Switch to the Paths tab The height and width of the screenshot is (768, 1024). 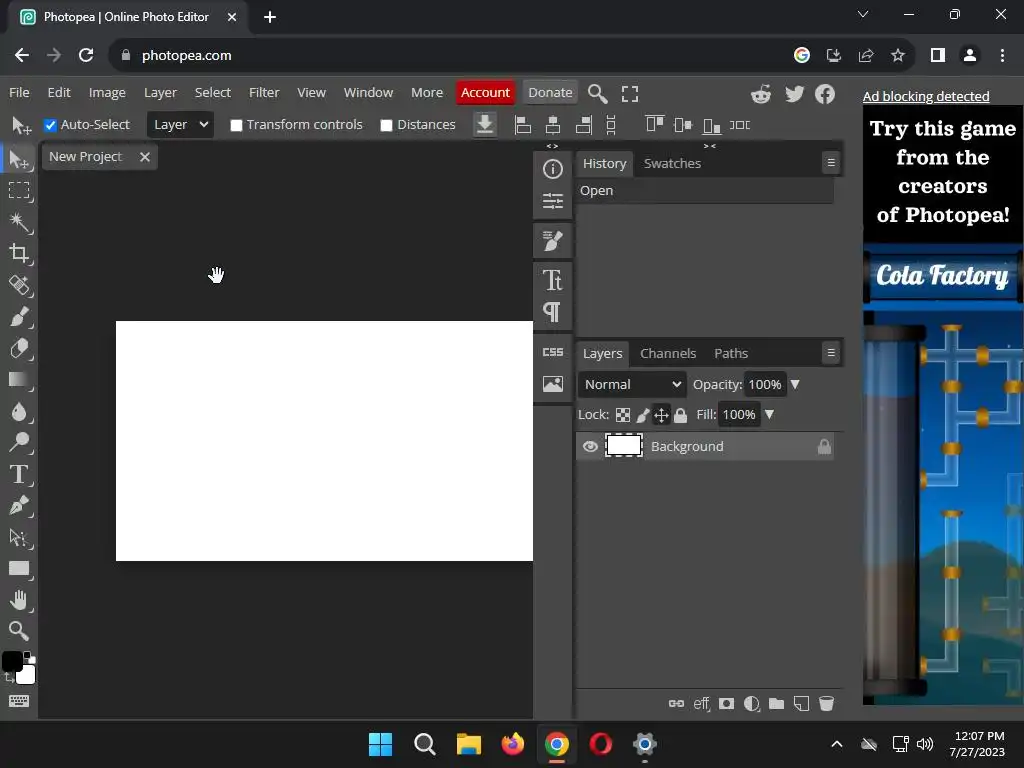point(731,353)
